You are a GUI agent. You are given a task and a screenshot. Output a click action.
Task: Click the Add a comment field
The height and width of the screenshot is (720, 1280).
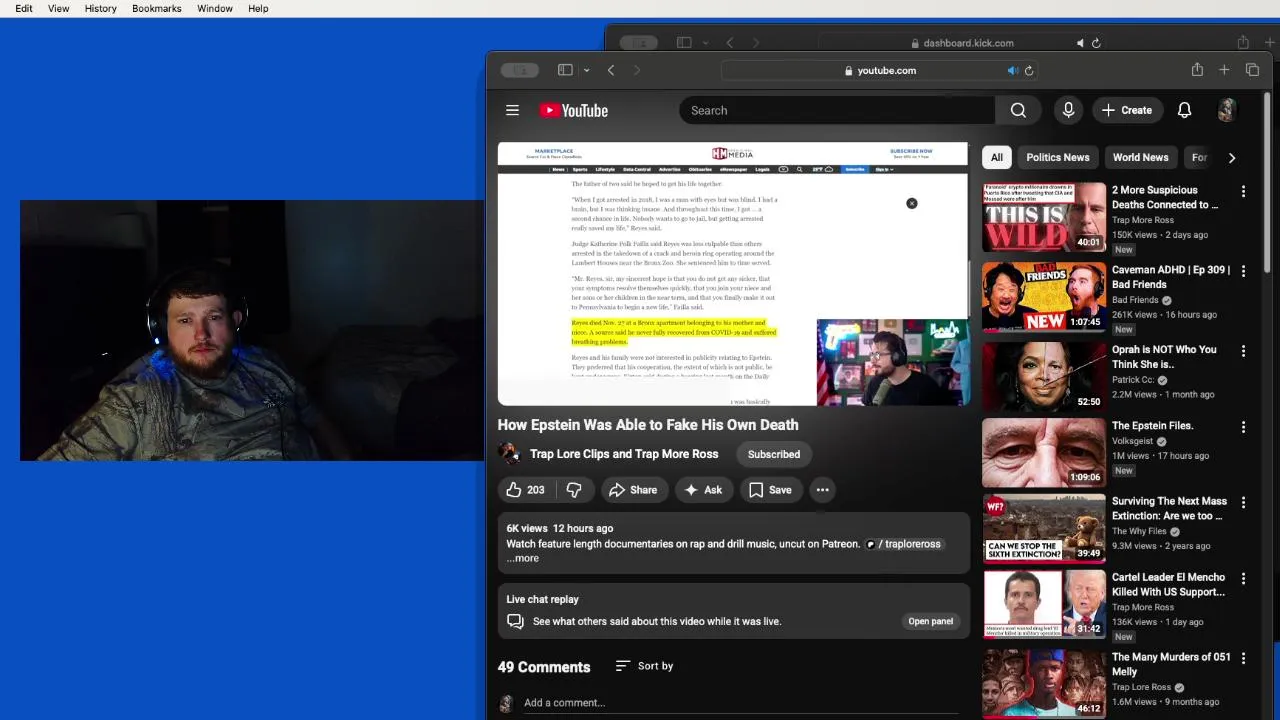pos(740,703)
